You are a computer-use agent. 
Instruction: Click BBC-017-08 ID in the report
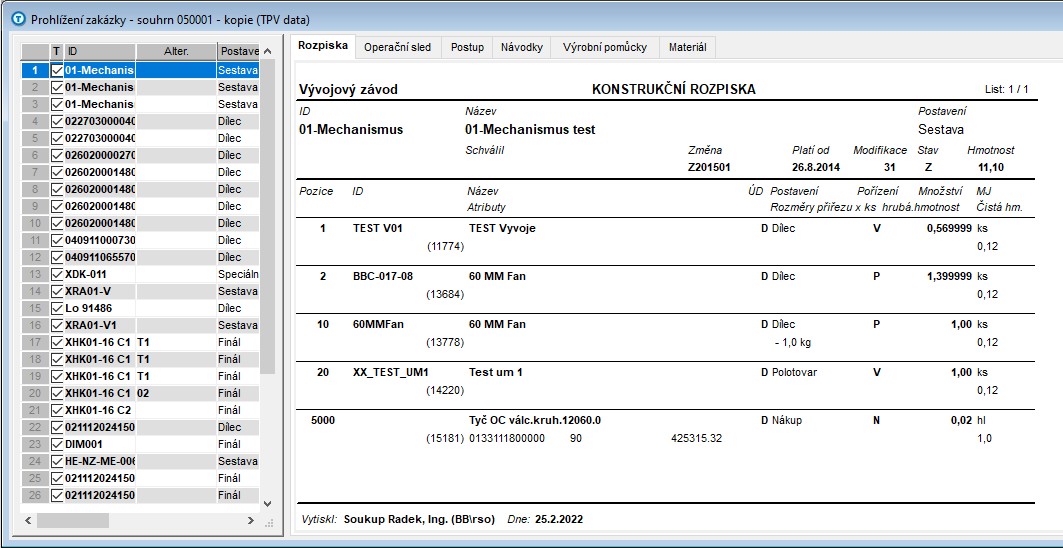tap(383, 276)
